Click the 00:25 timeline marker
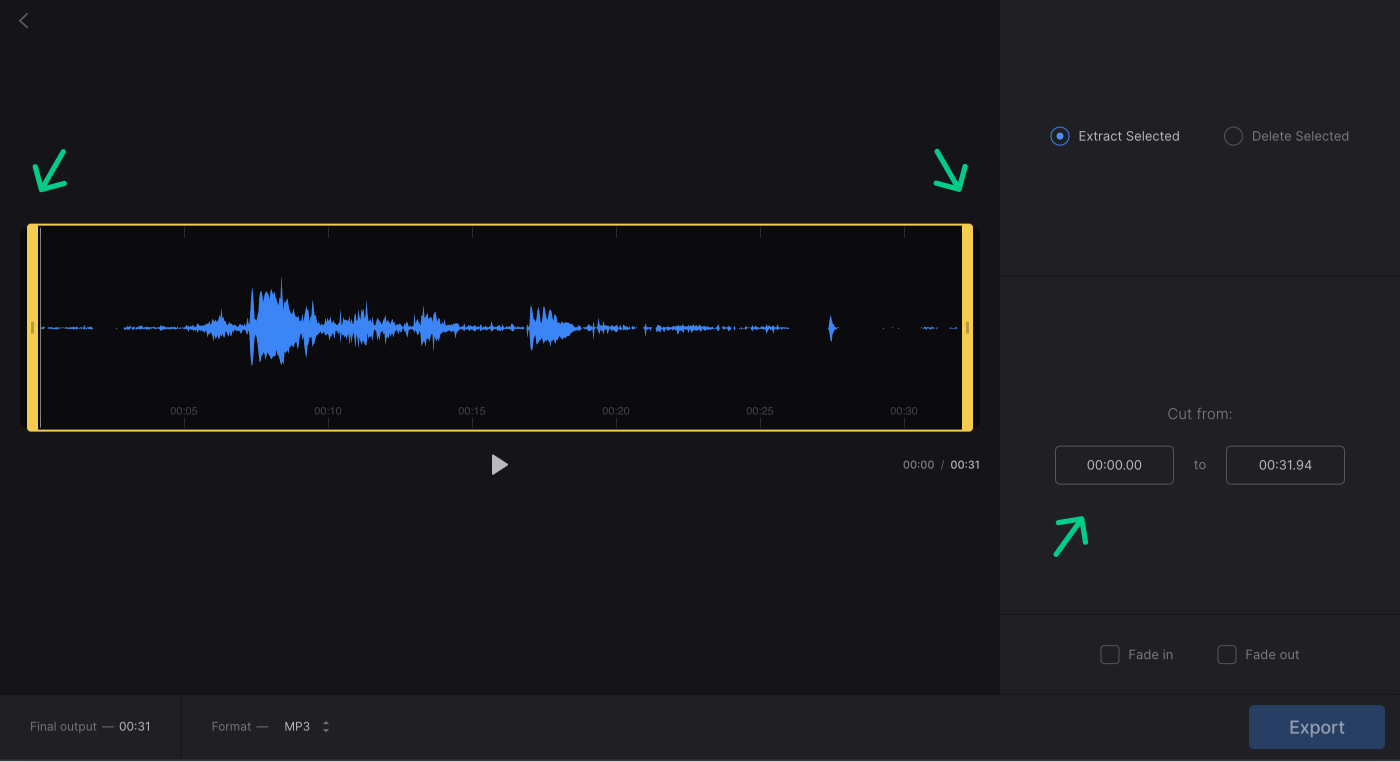This screenshot has width=1400, height=762. (760, 411)
